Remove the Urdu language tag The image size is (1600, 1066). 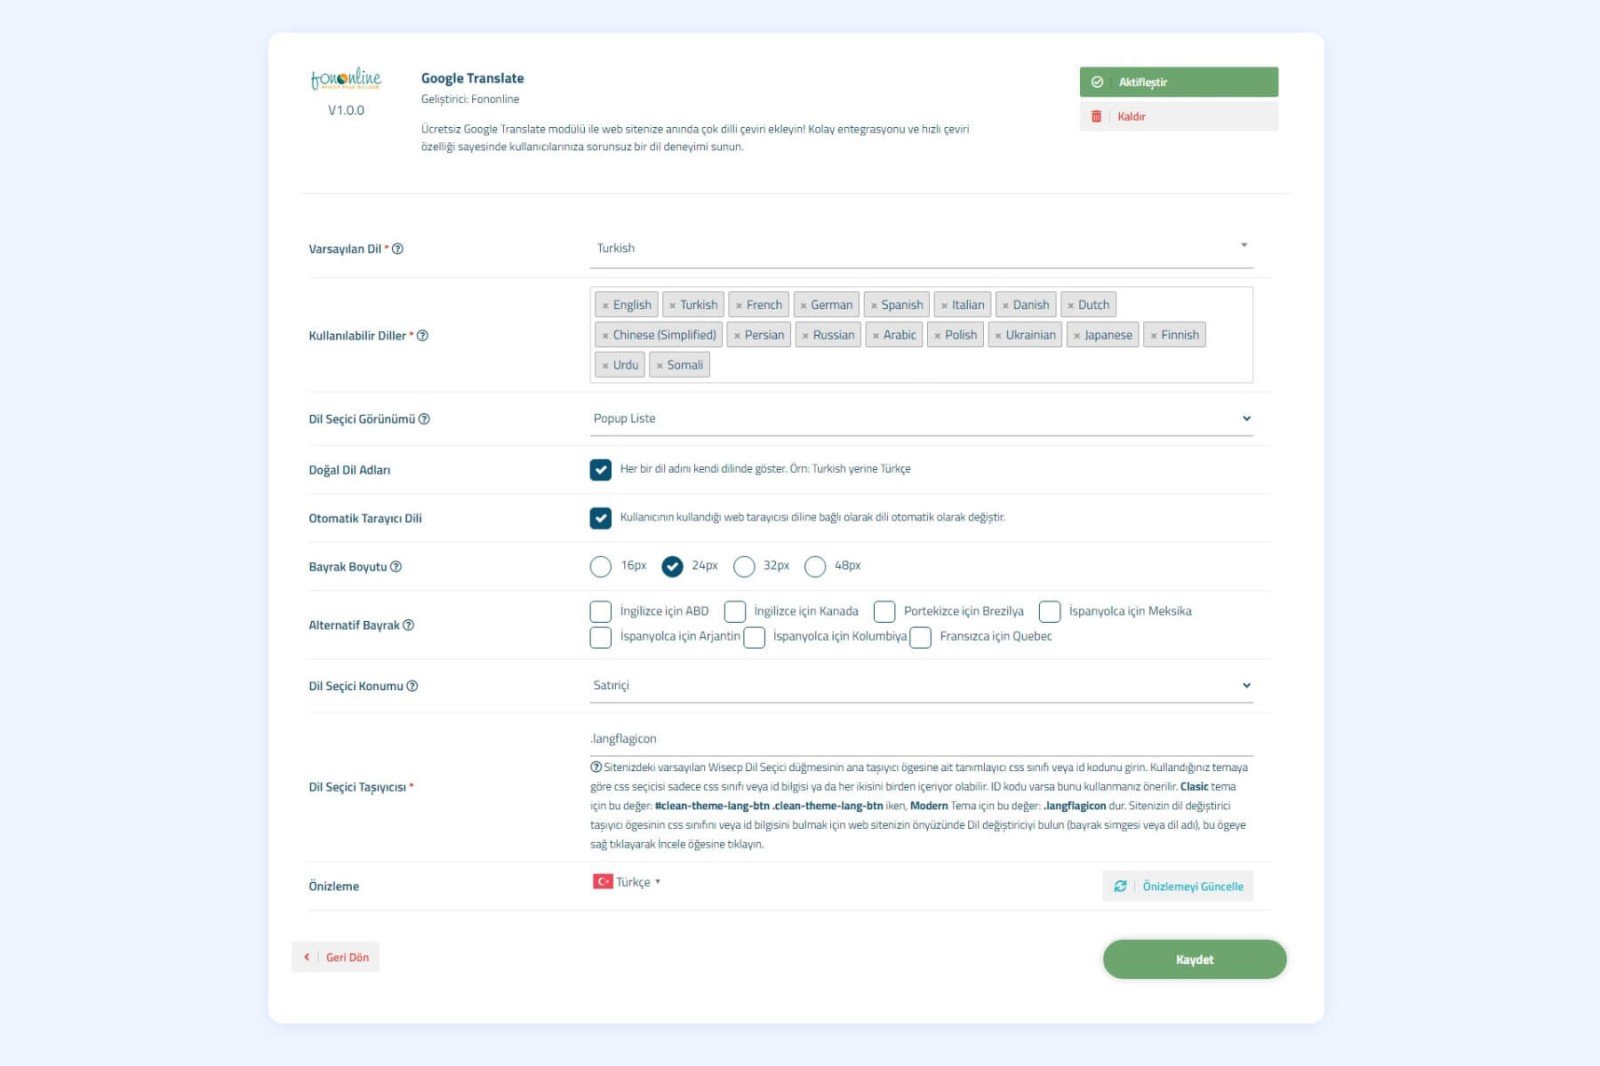[x=606, y=366]
